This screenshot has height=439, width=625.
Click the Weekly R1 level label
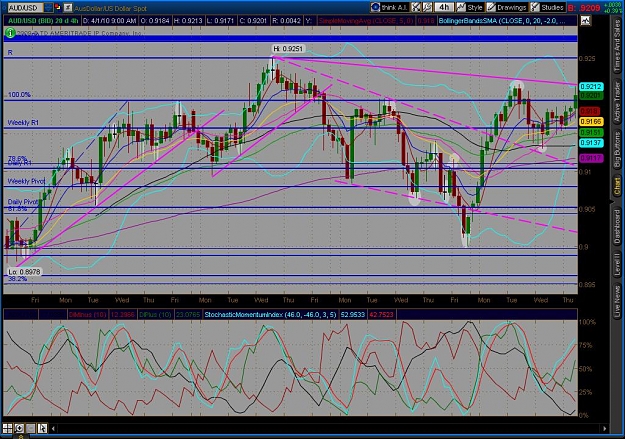(x=23, y=123)
